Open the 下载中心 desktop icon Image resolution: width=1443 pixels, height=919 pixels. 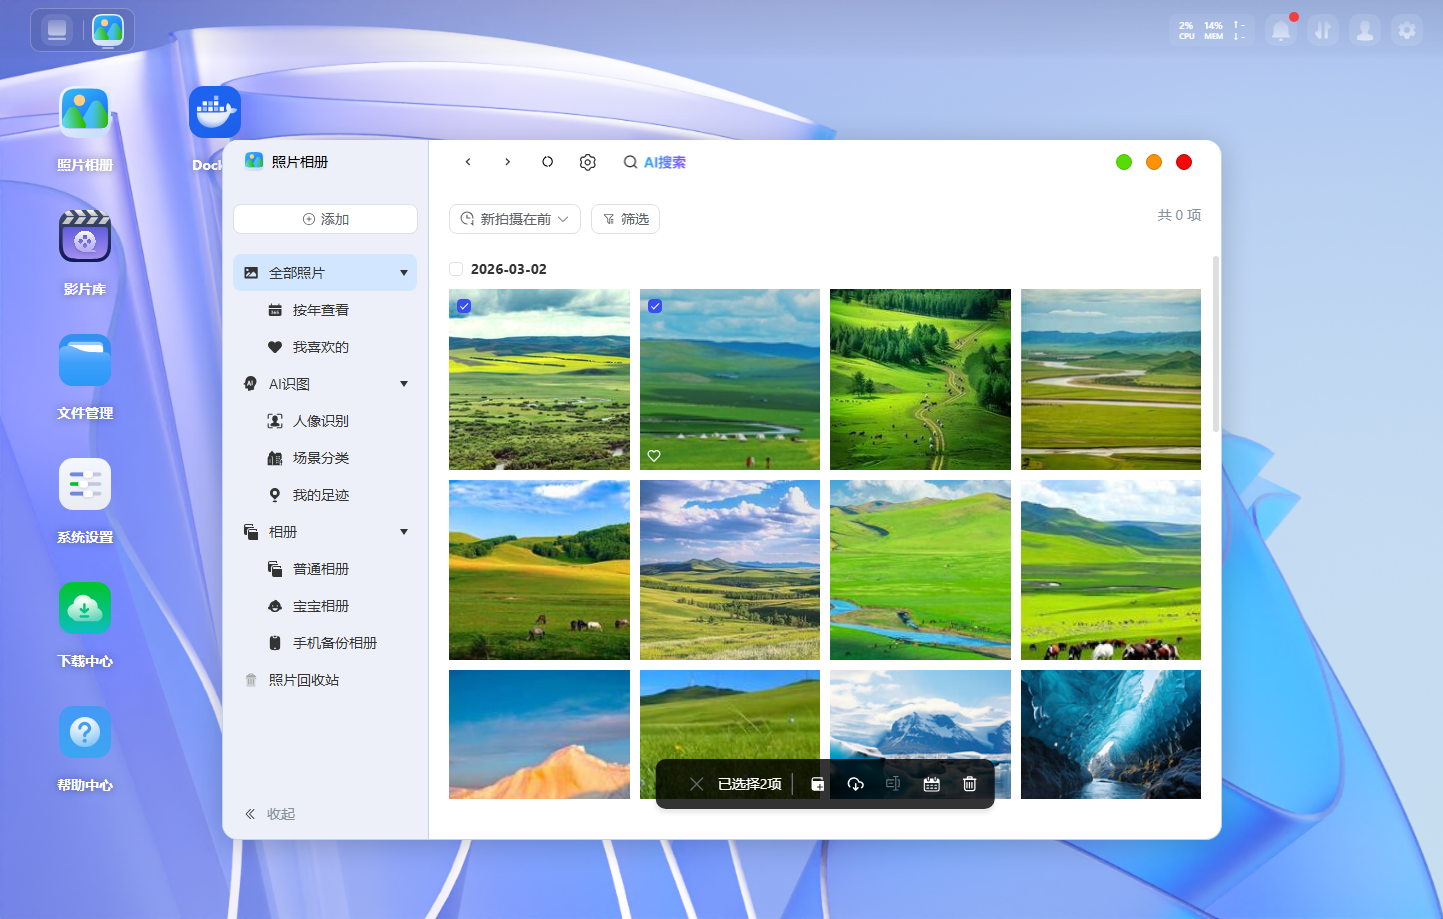[x=85, y=608]
